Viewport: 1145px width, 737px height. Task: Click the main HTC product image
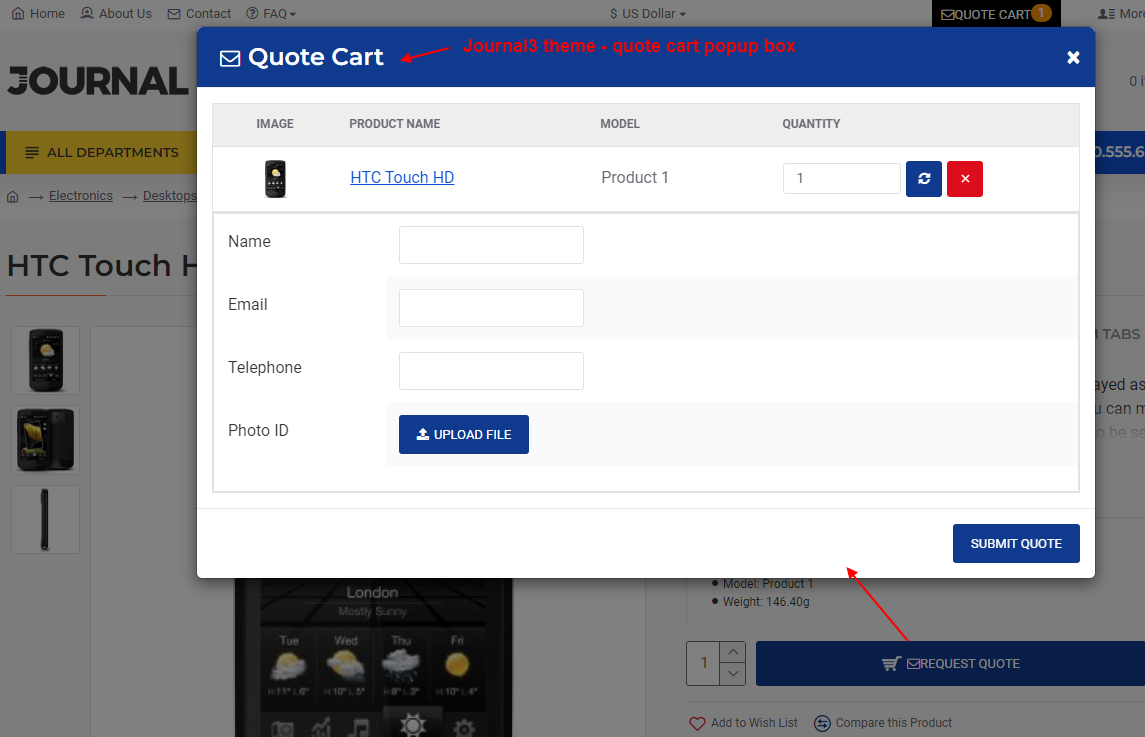click(373, 657)
